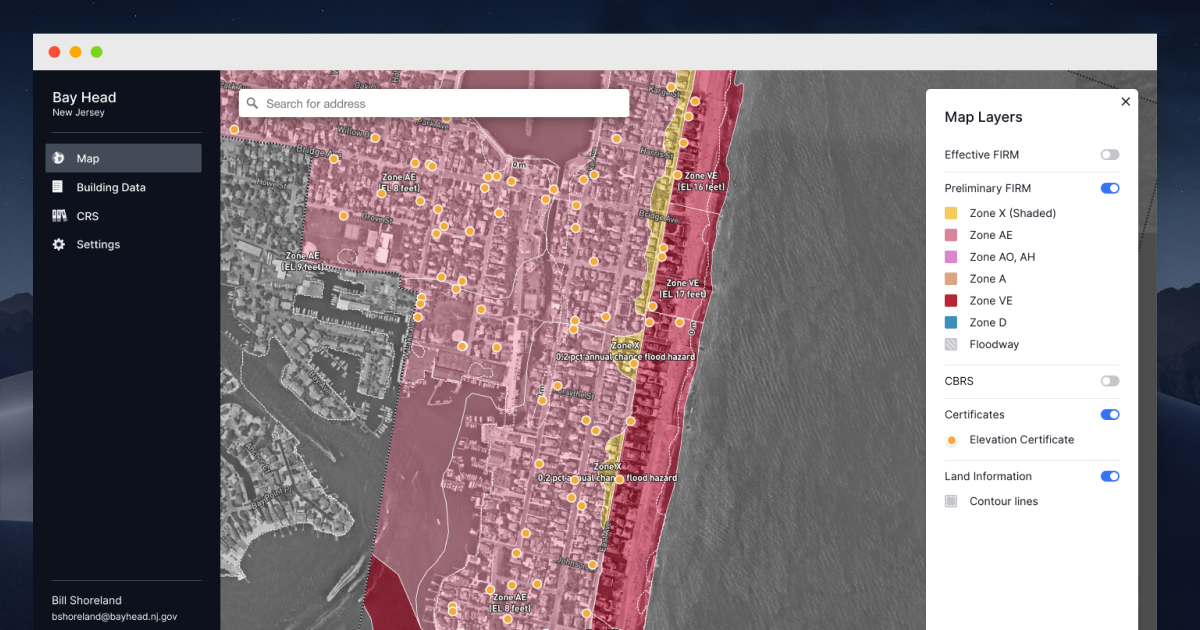Click the Elevation Certificate orange dot legend icon
Viewport: 1200px width, 630px height.
(951, 440)
